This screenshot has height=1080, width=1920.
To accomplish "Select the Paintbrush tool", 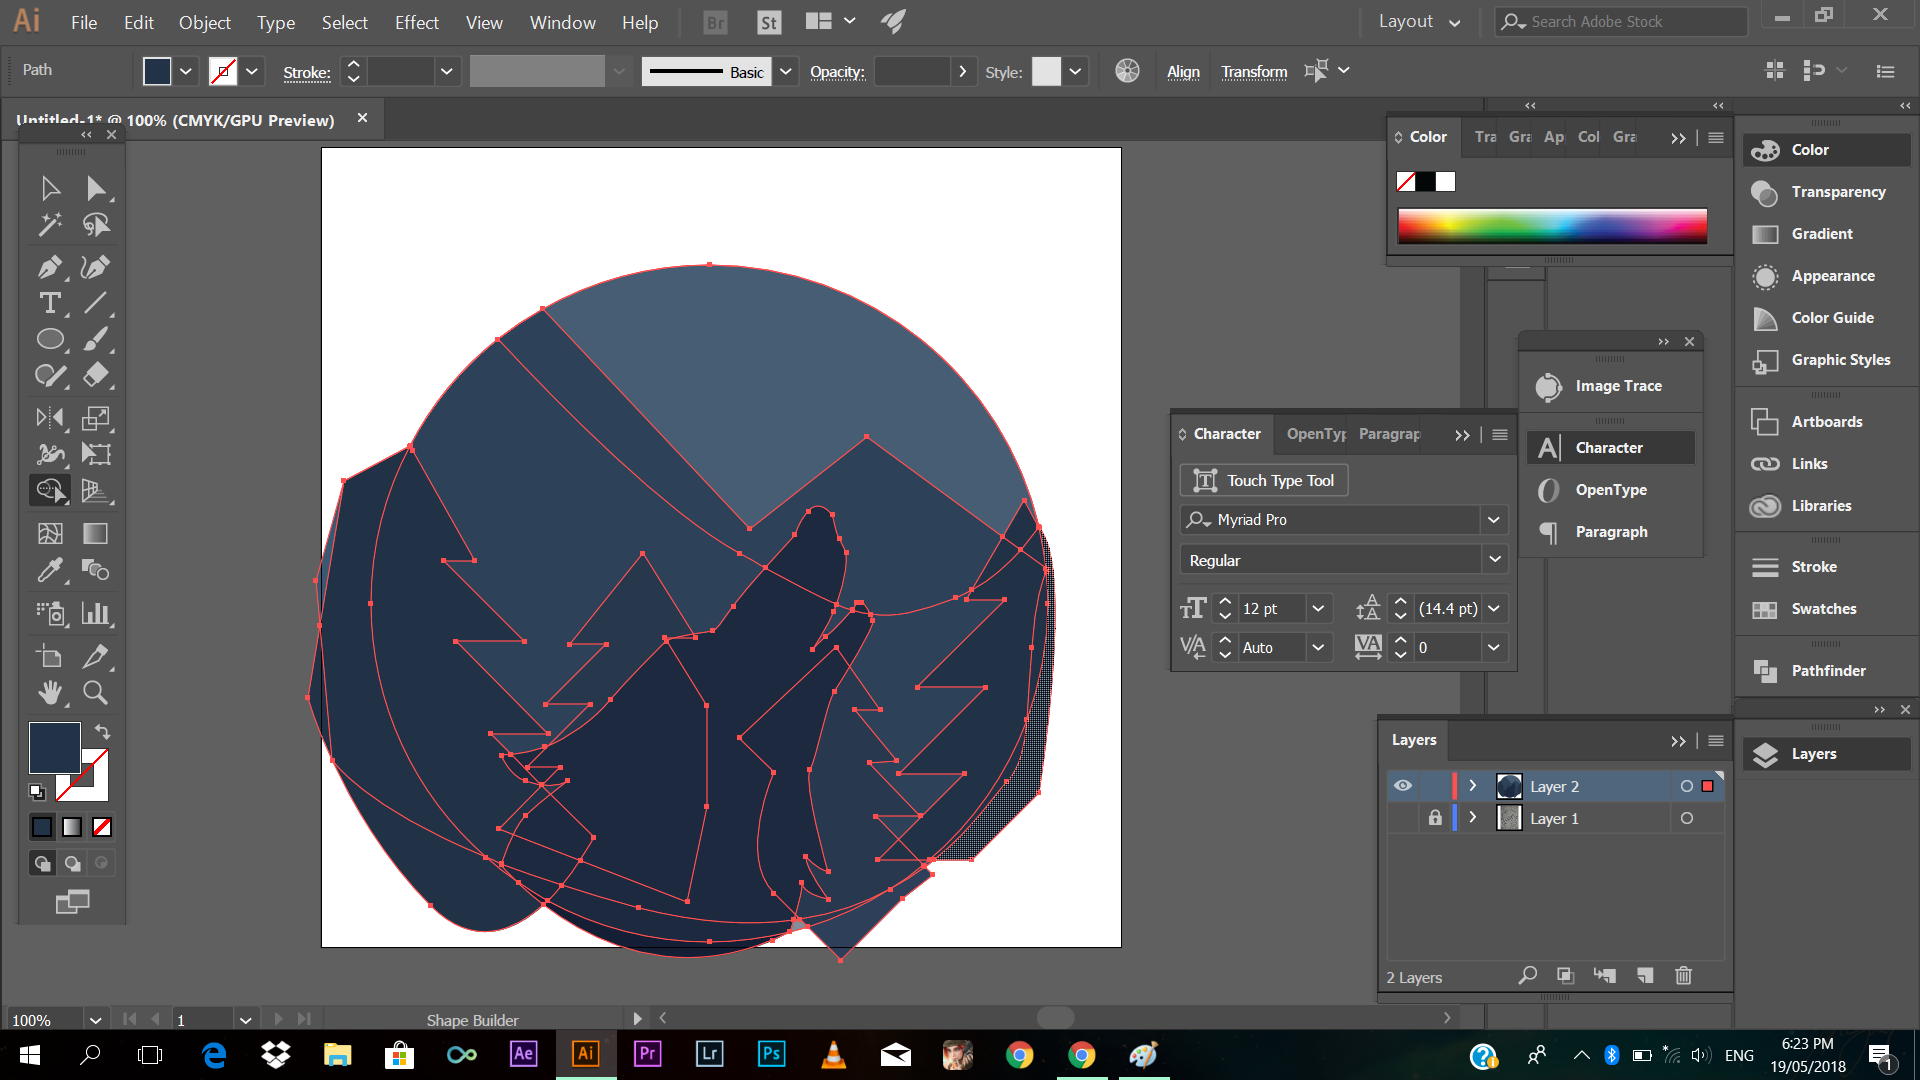I will 96,340.
